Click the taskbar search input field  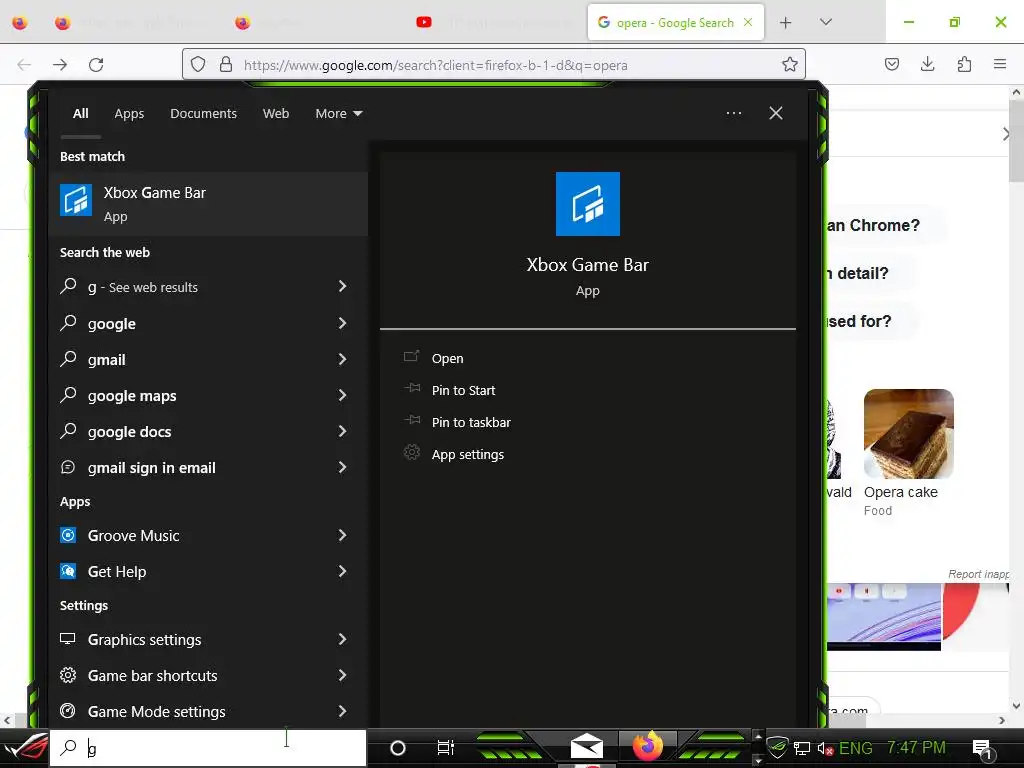(x=208, y=748)
